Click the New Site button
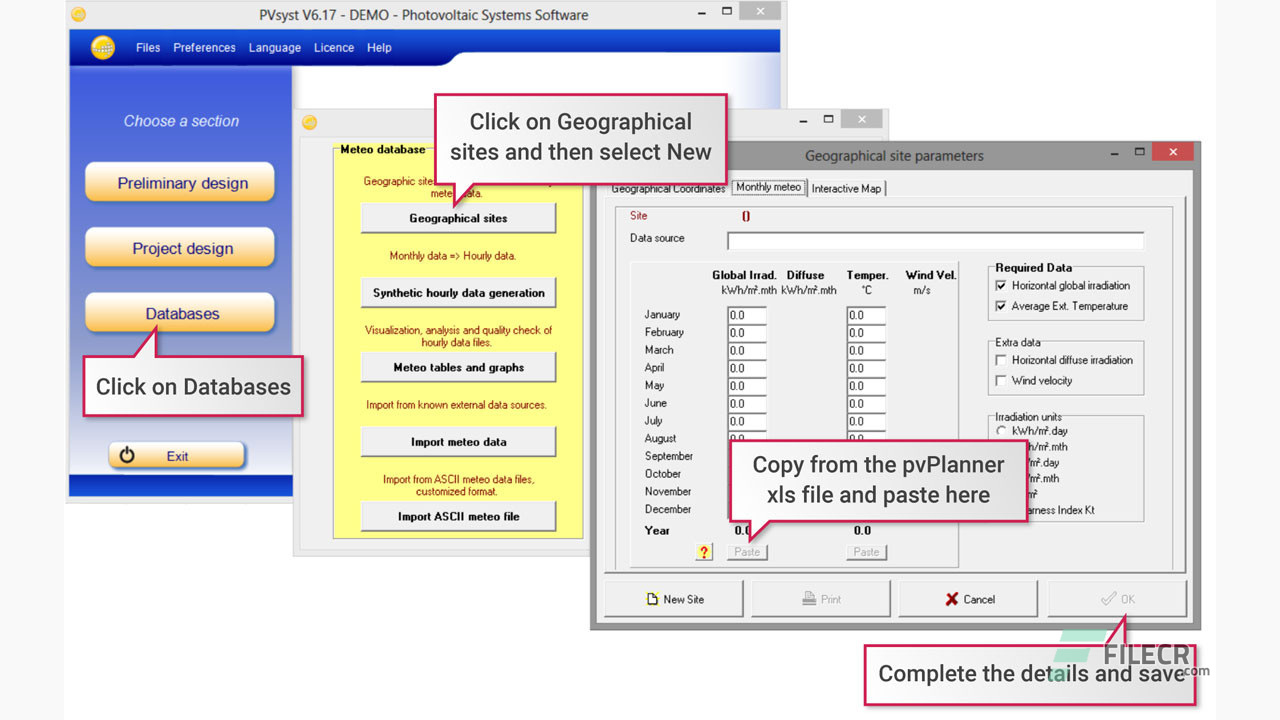Viewport: 1280px width, 720px height. coord(674,599)
